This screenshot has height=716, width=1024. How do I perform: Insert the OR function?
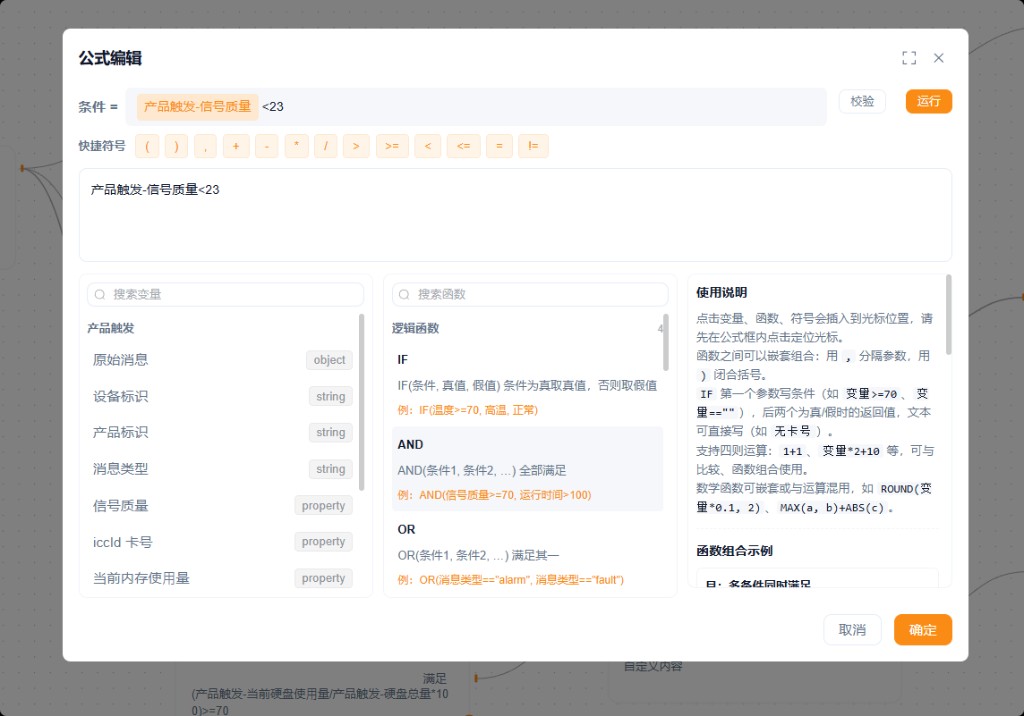[x=527, y=554]
